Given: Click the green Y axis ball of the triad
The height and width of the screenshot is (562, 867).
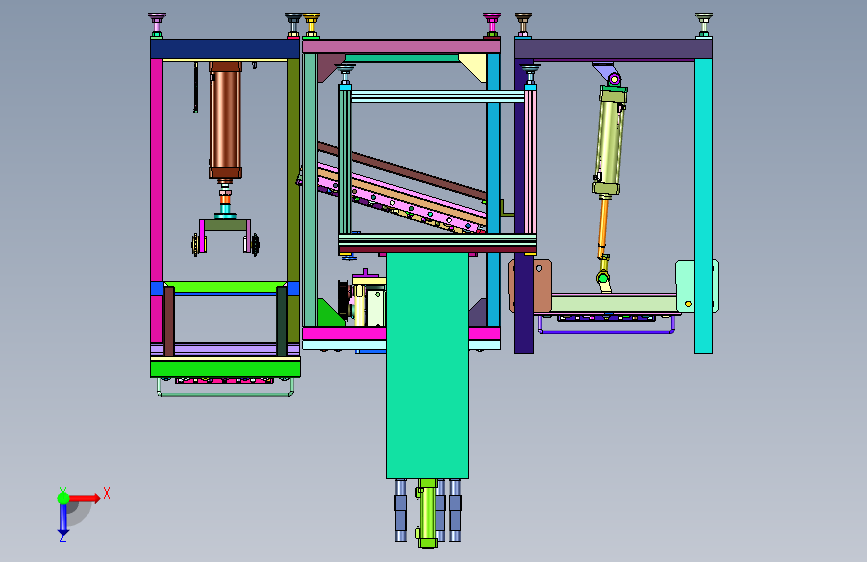Looking at the screenshot, I should coord(63,498).
